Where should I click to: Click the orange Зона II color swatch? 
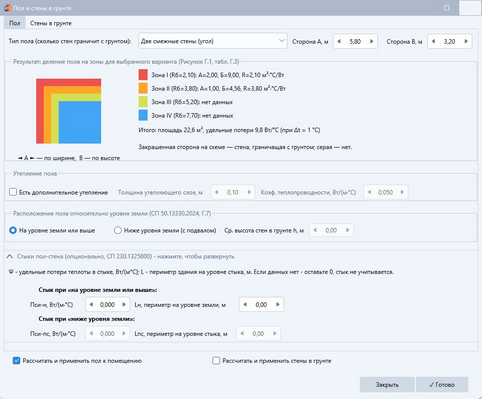[143, 88]
